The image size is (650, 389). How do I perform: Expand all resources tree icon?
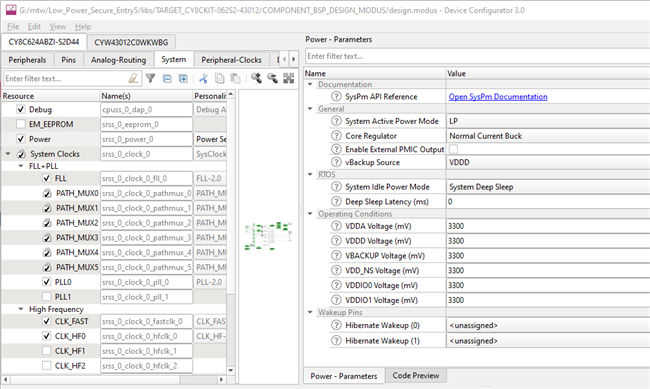183,78
